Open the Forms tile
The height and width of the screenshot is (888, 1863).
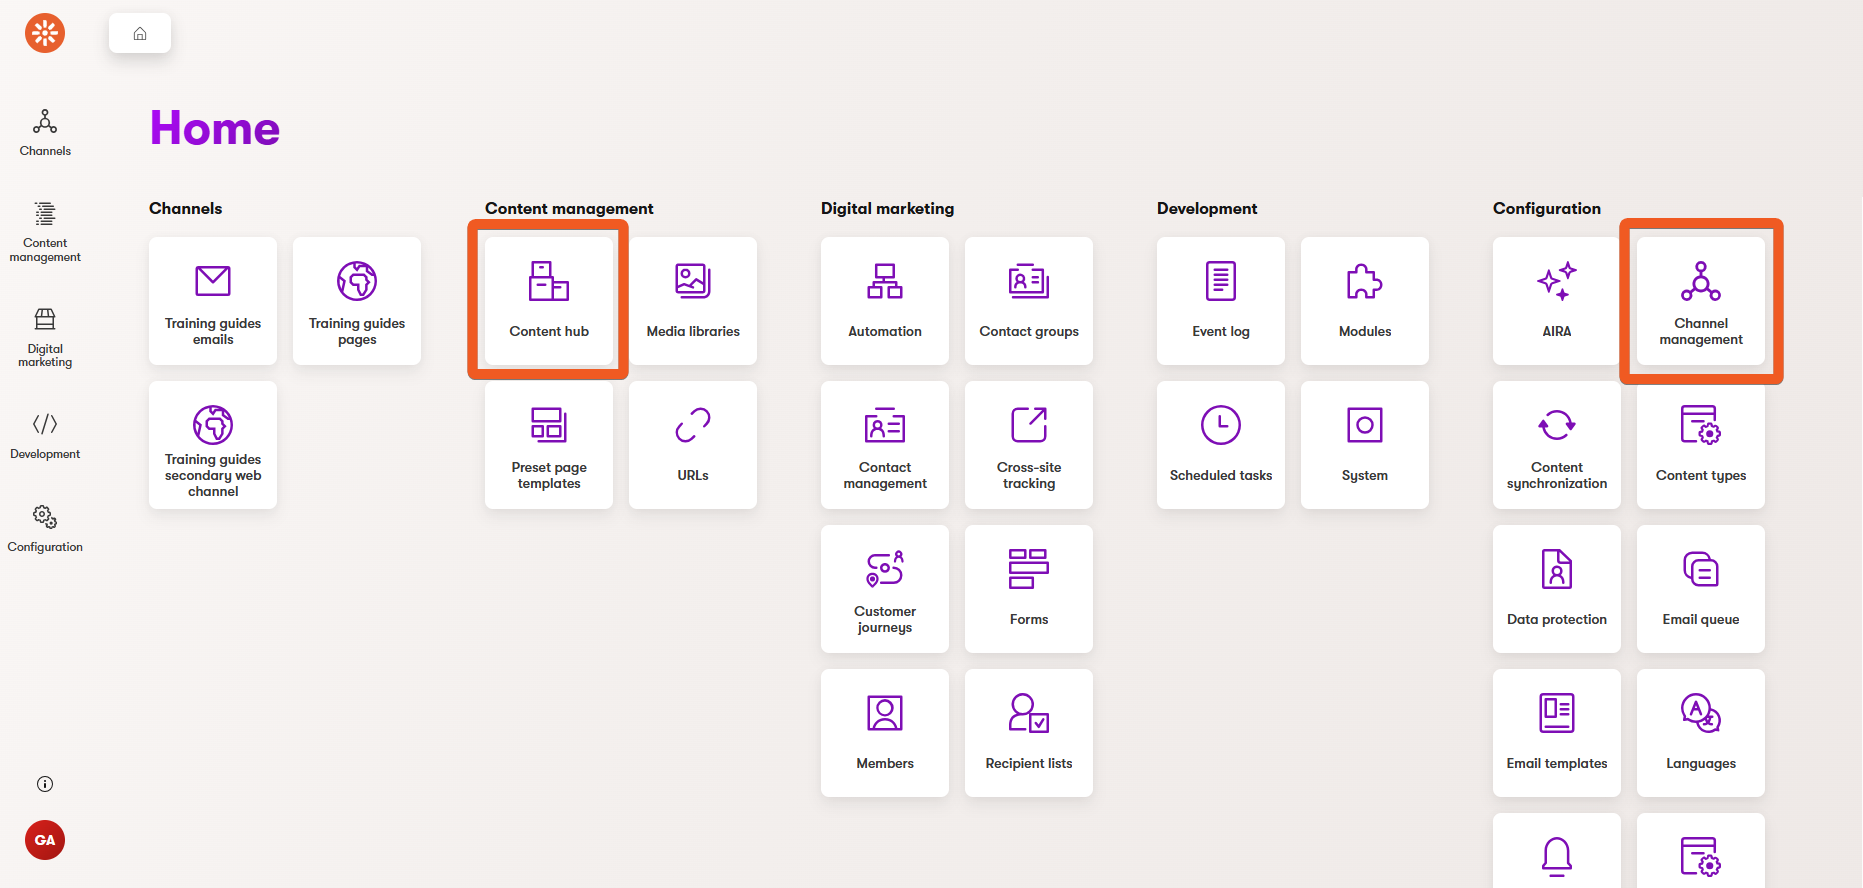tap(1029, 589)
